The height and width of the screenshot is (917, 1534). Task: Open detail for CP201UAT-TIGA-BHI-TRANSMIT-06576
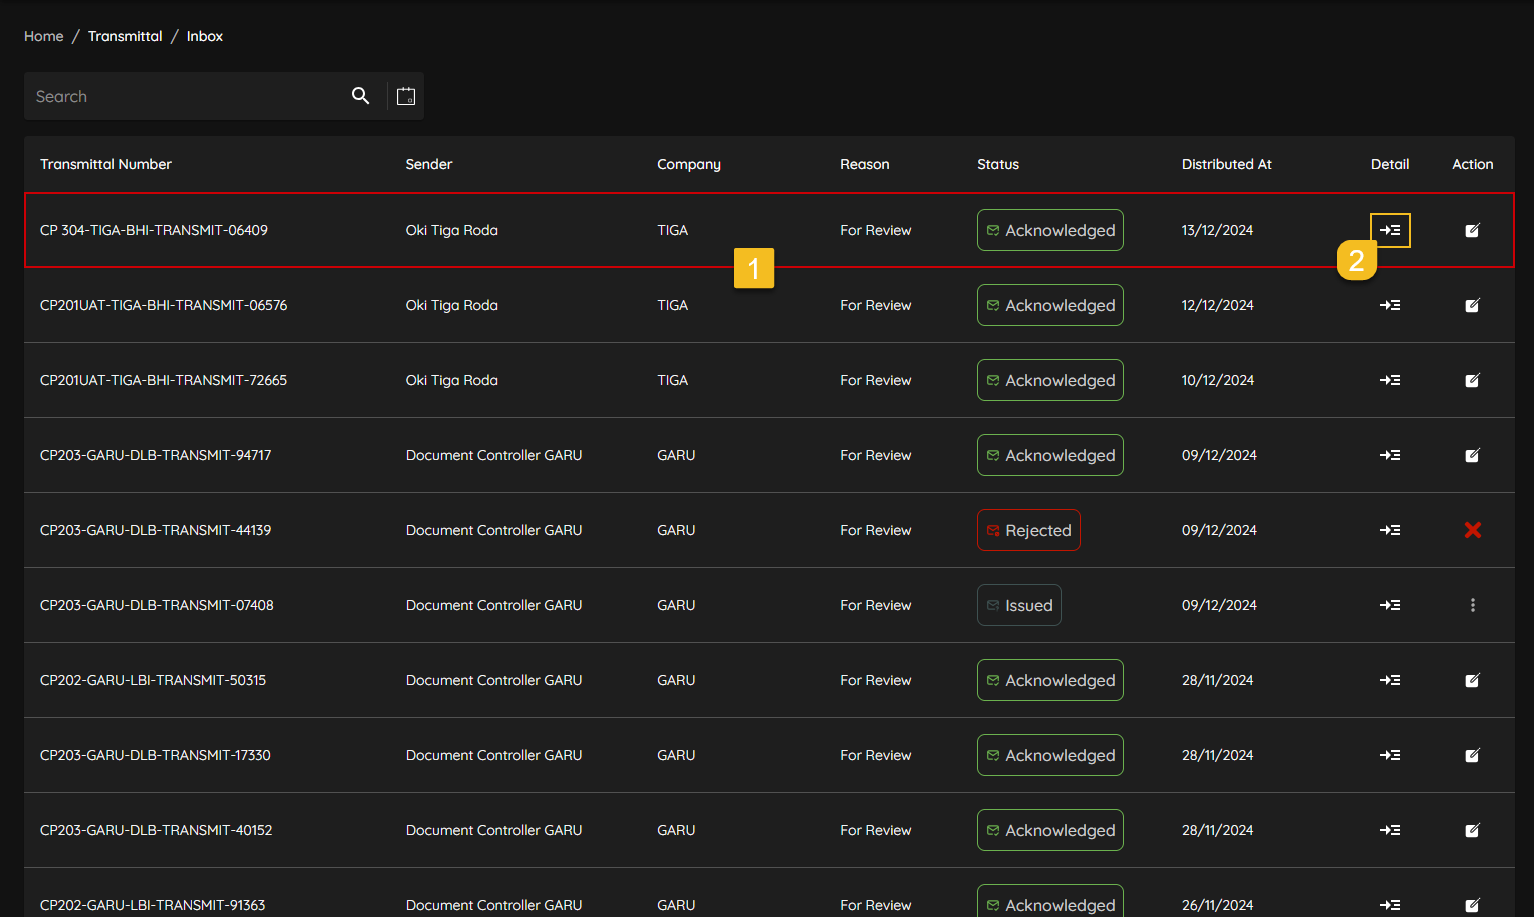click(x=1390, y=305)
